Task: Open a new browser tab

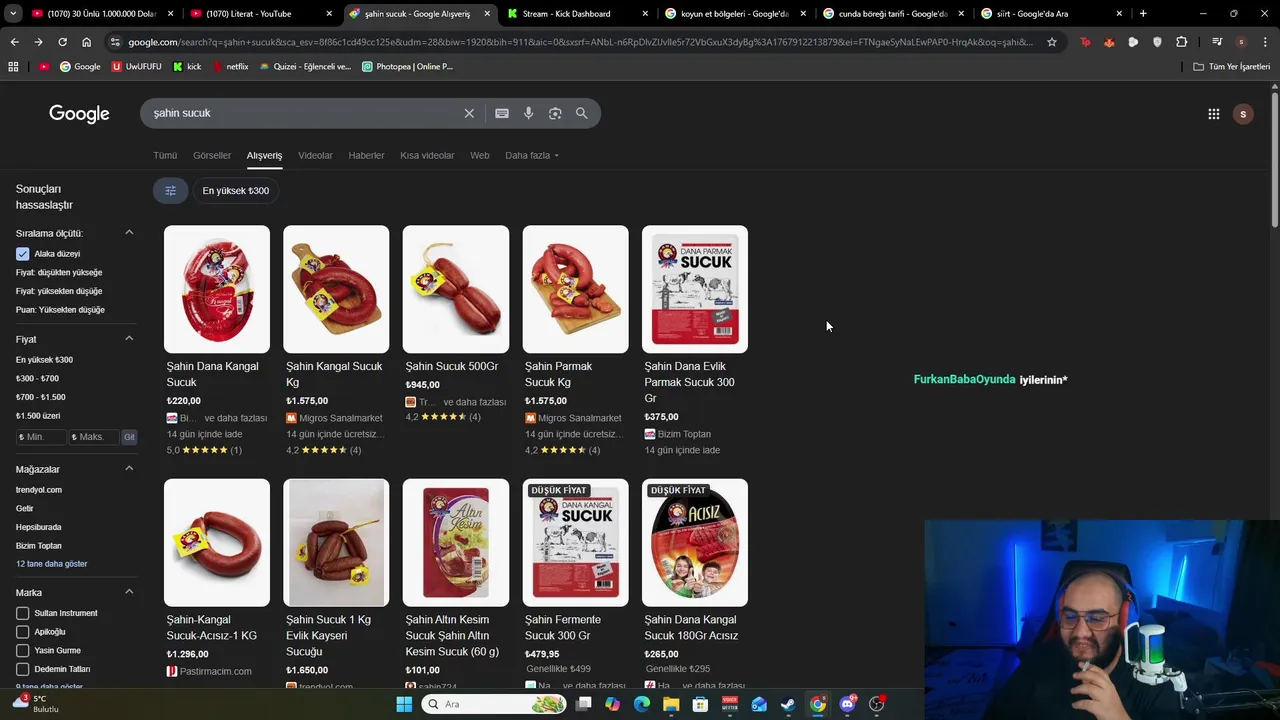Action: [x=1143, y=14]
